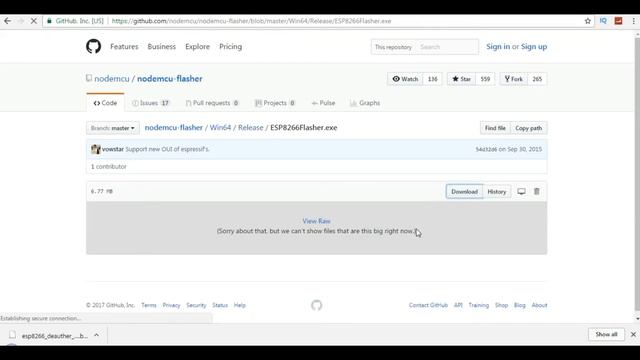The height and width of the screenshot is (360, 640).
Task: Click the GitHub octocat logo in header
Action: [93, 47]
